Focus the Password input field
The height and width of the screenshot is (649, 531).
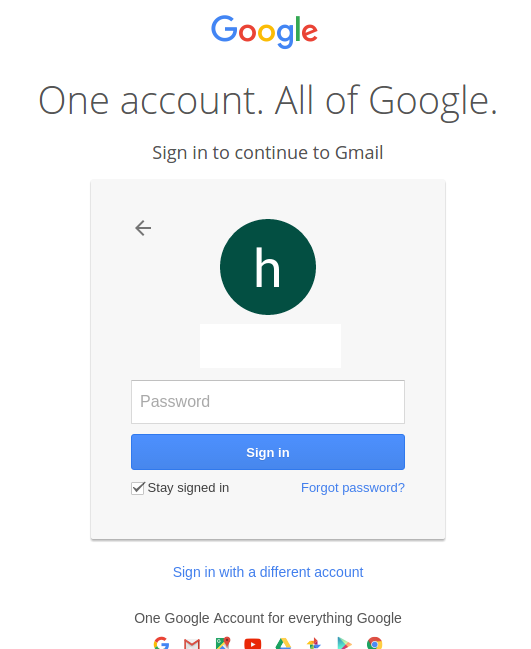coord(268,402)
